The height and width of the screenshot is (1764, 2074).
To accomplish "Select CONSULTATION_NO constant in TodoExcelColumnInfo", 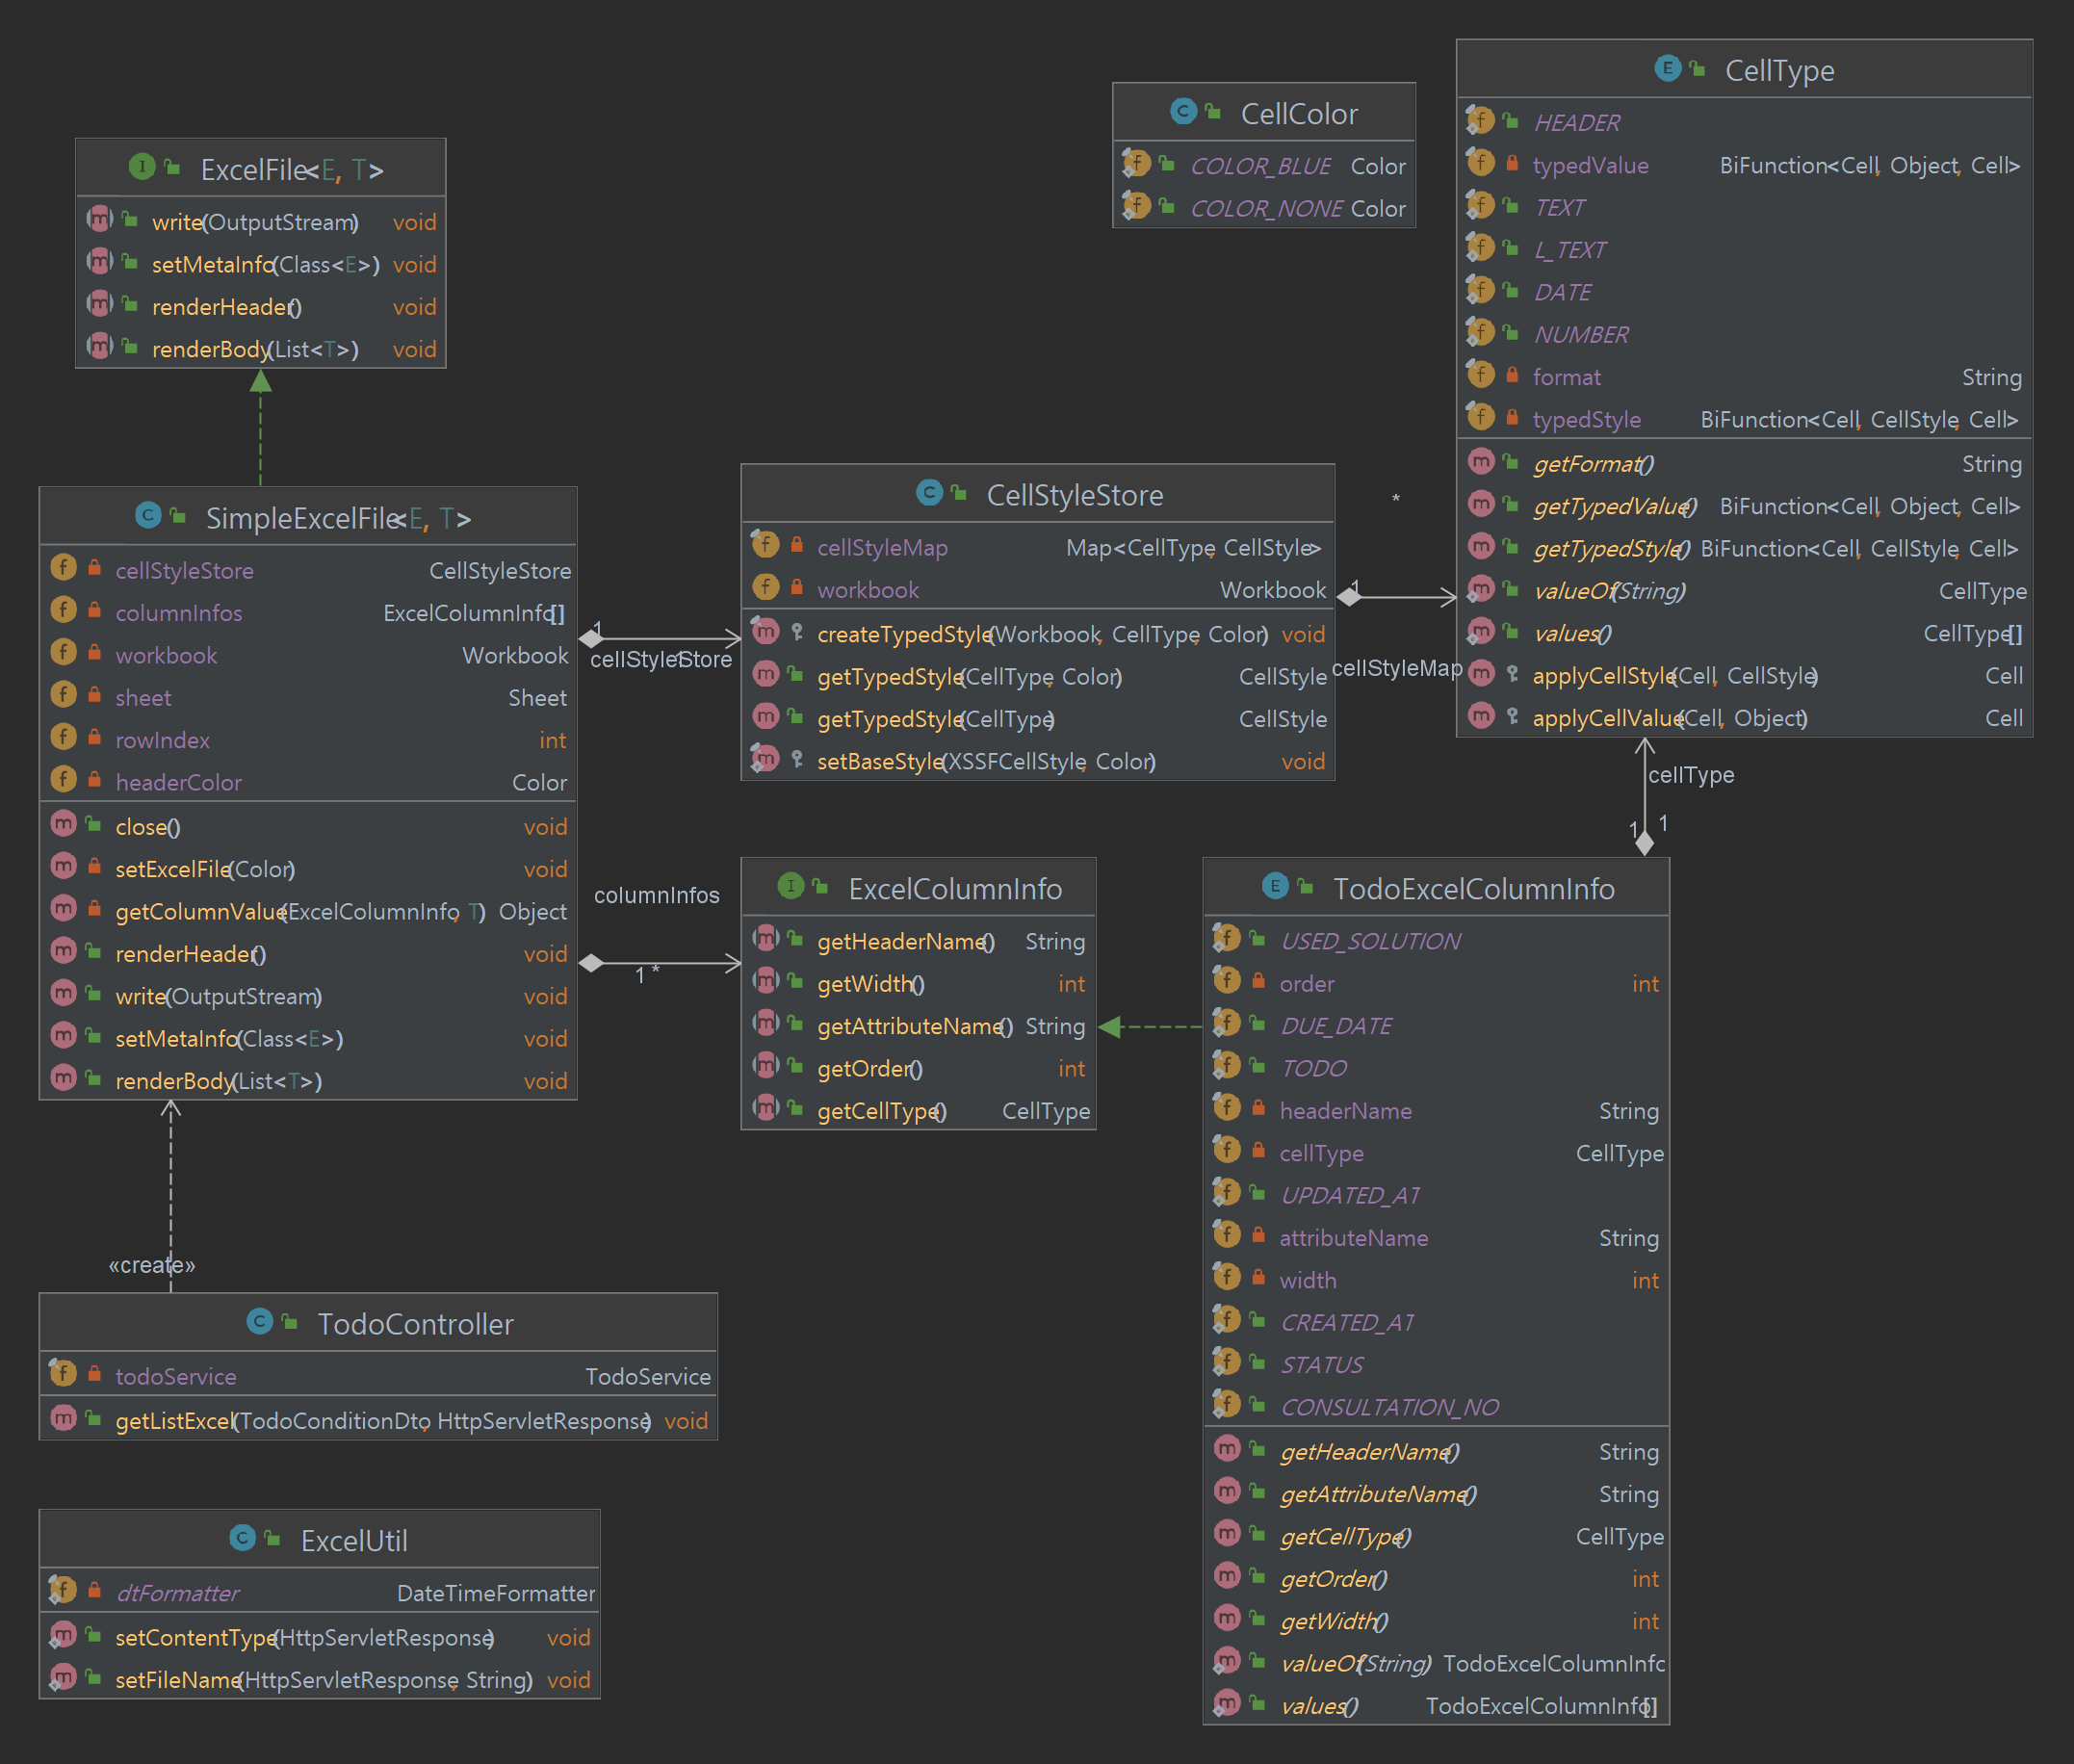I will 1389,1406.
